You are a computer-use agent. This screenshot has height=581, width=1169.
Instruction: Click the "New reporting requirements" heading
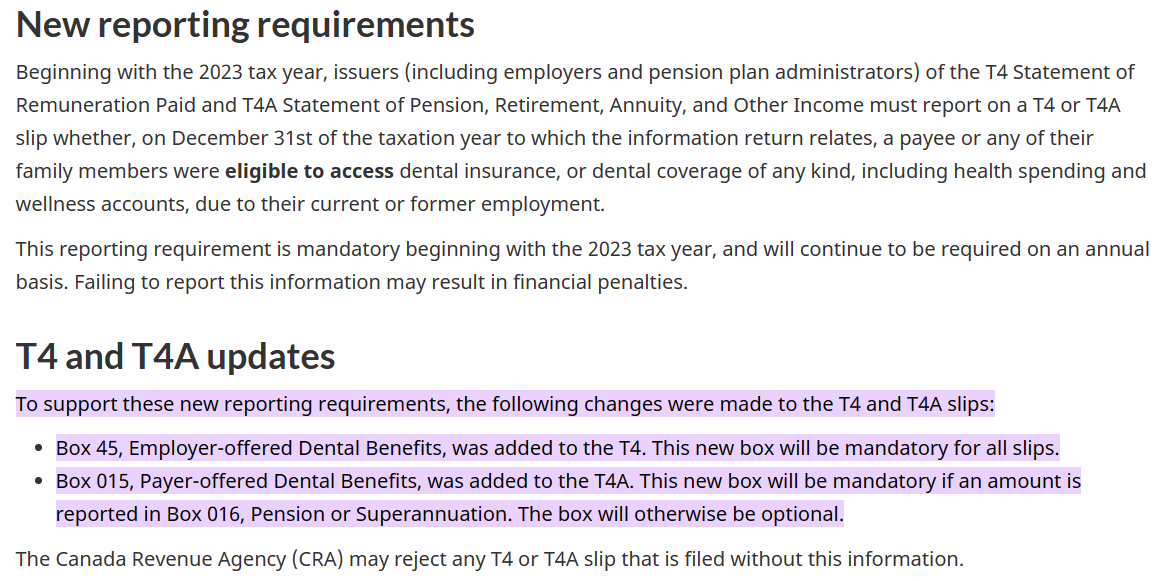245,25
